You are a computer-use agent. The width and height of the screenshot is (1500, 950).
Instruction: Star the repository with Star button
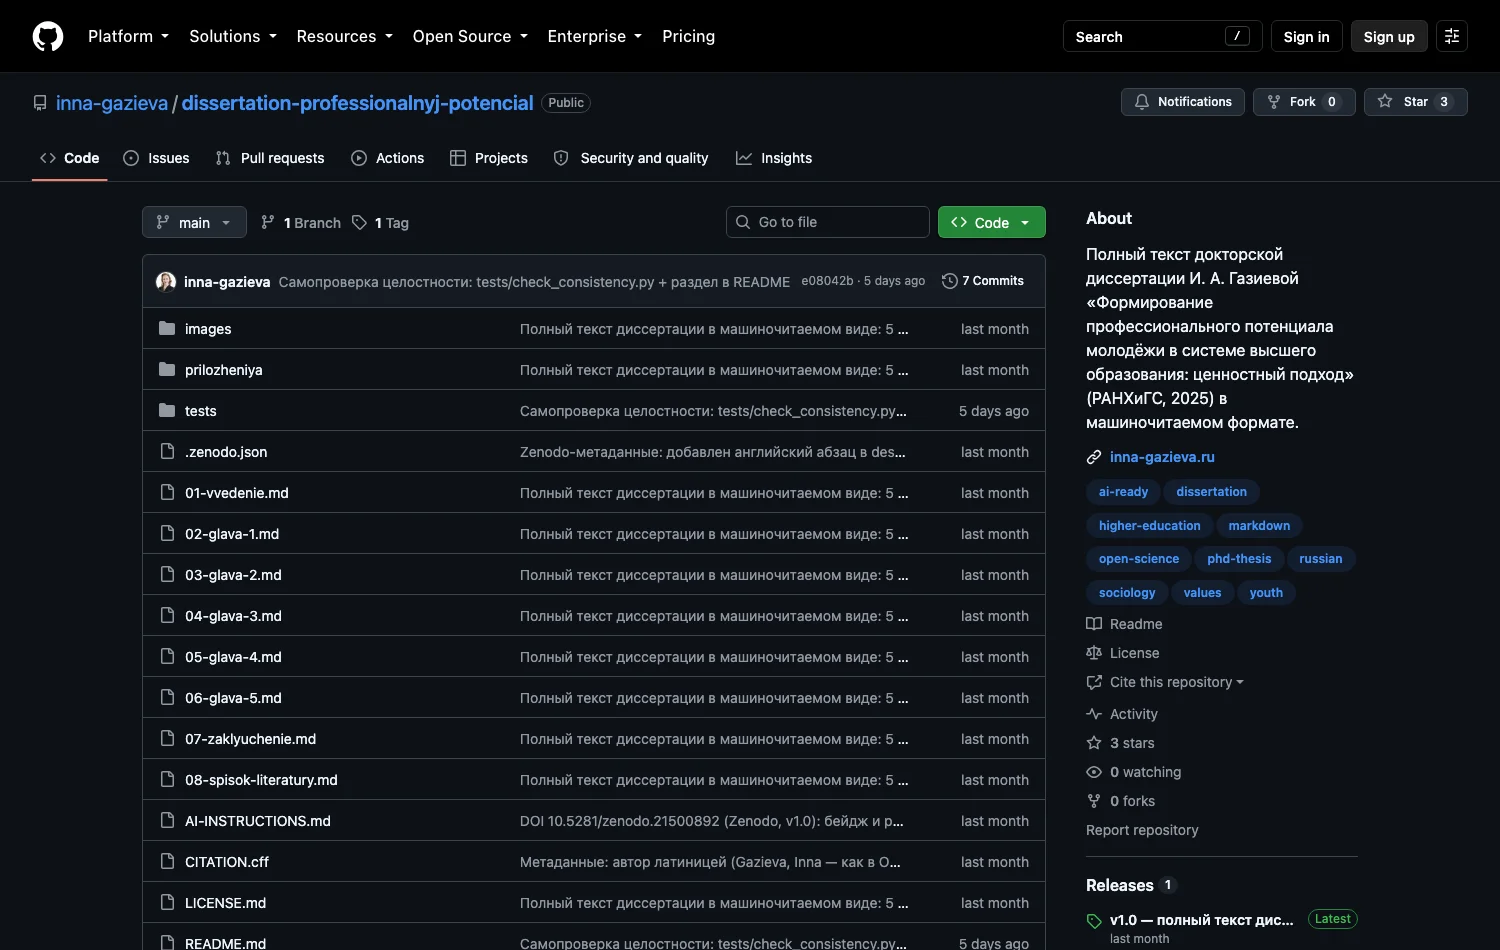tap(1416, 102)
